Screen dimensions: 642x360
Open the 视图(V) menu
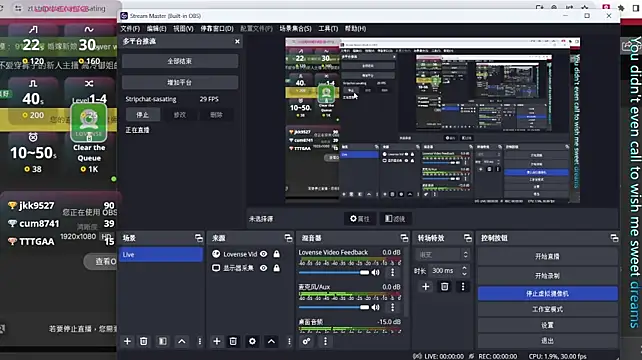183,29
